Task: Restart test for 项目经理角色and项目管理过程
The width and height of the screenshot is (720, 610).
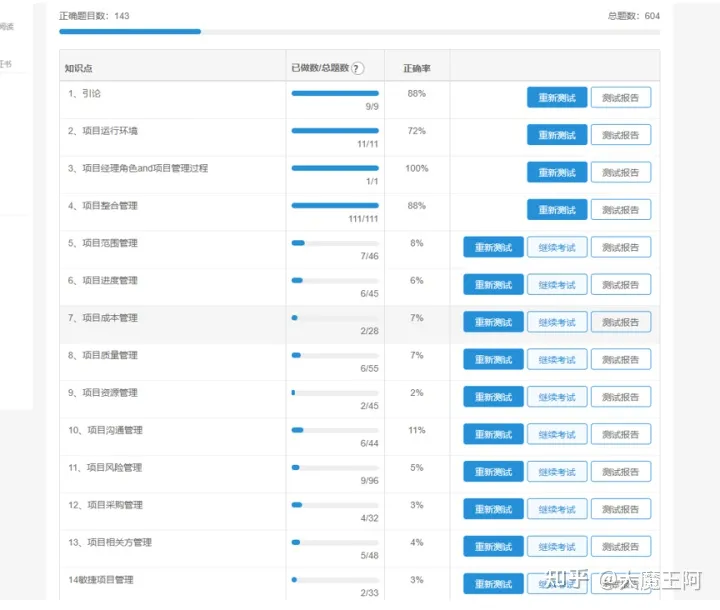Action: (x=557, y=172)
